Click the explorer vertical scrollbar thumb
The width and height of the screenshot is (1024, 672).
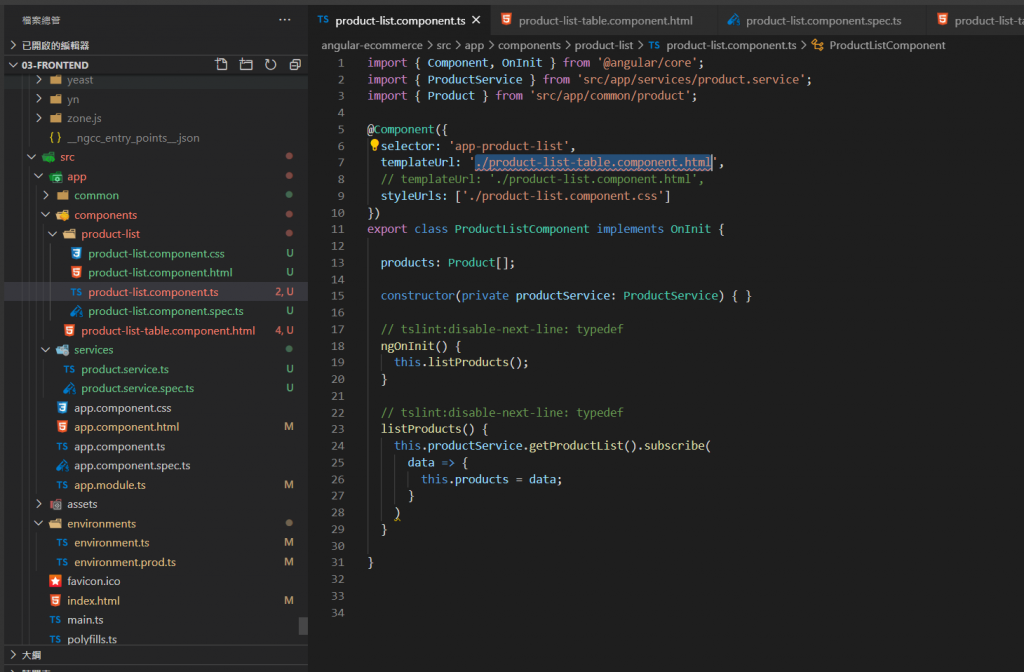(x=303, y=626)
